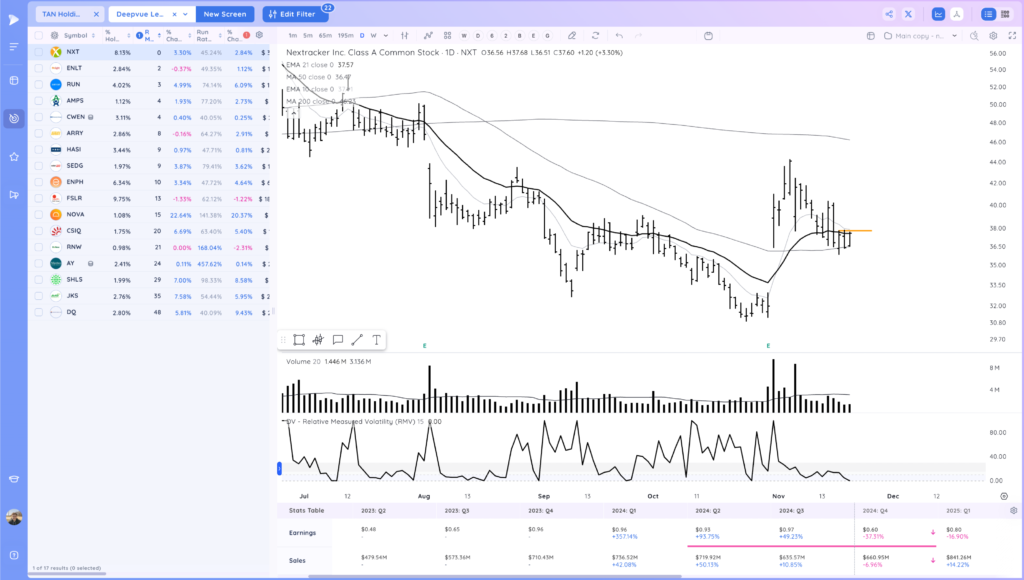Open chart settings gear icon
Screen dimensions: 1024x580
tap(993, 36)
